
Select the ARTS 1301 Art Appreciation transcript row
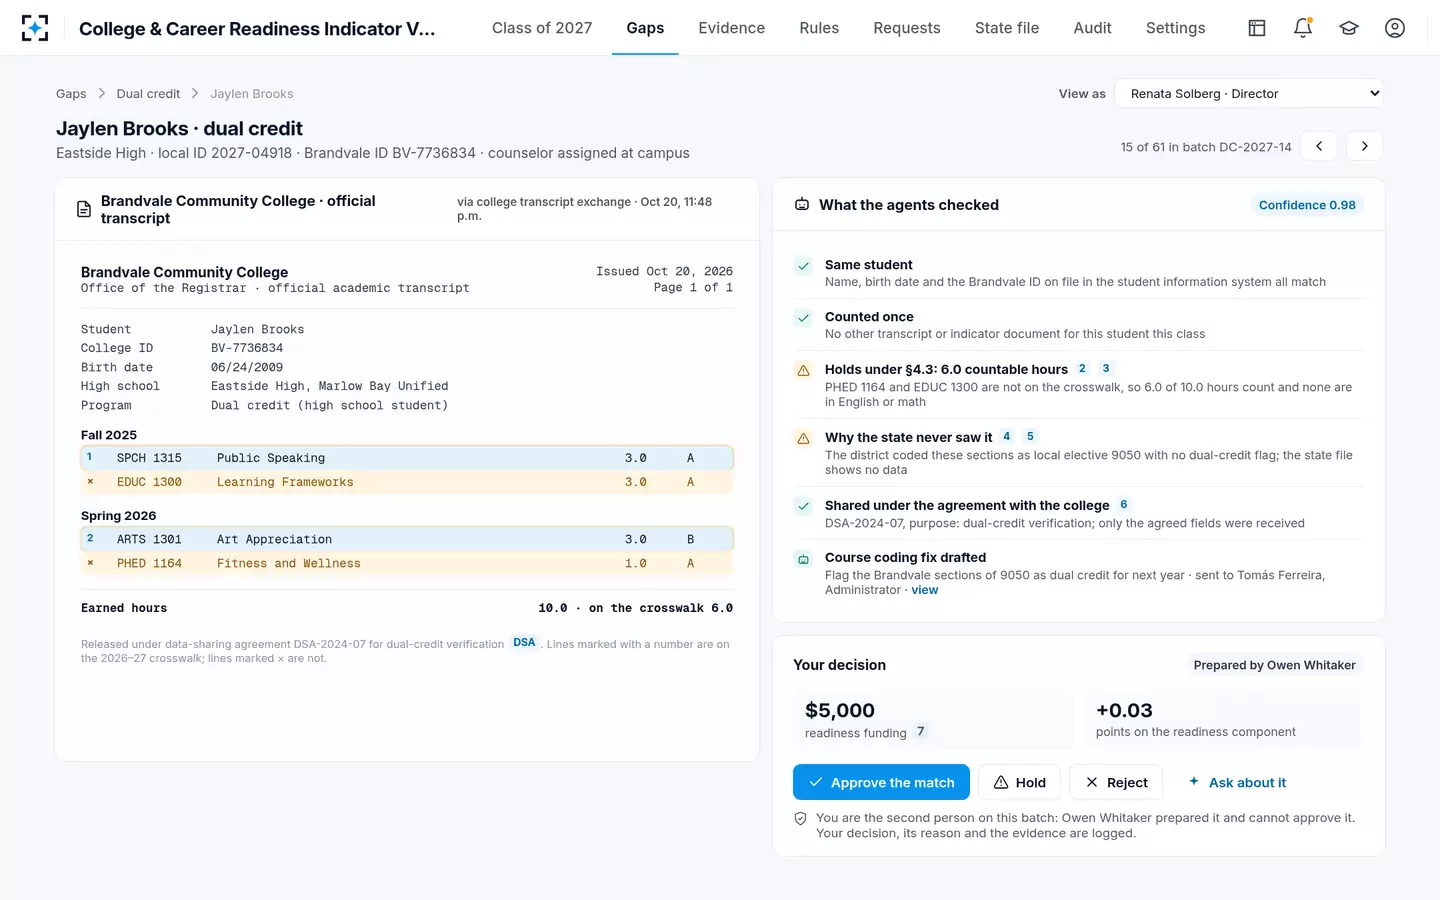(x=407, y=539)
